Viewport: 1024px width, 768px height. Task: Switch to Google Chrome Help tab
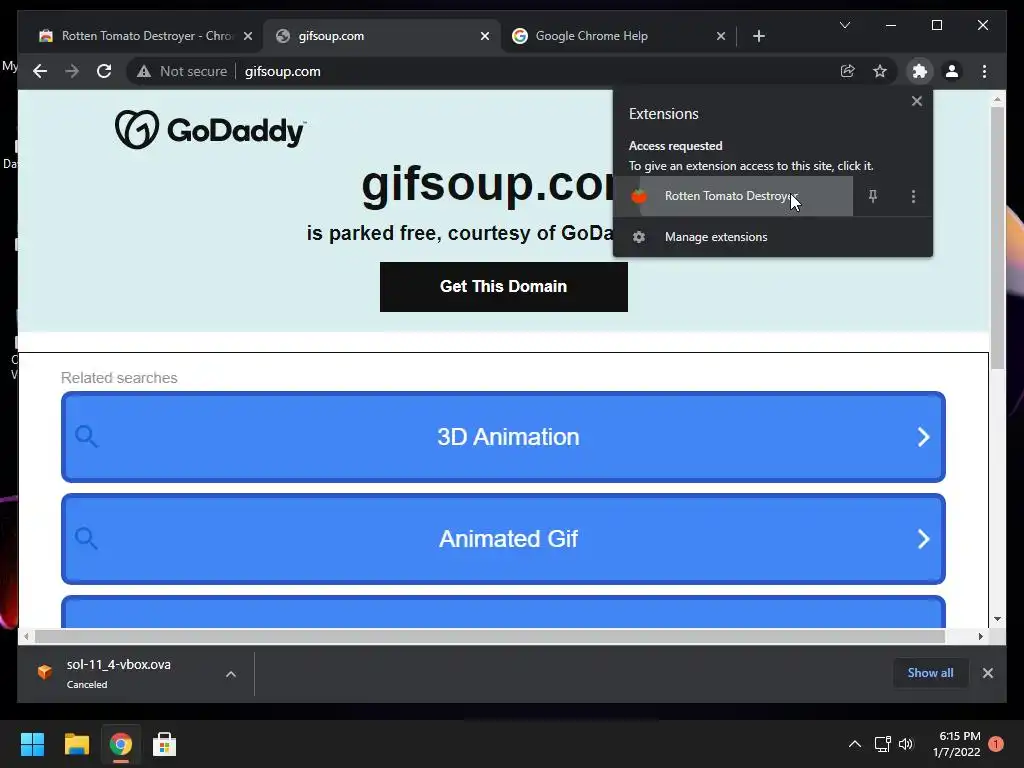pos(617,36)
